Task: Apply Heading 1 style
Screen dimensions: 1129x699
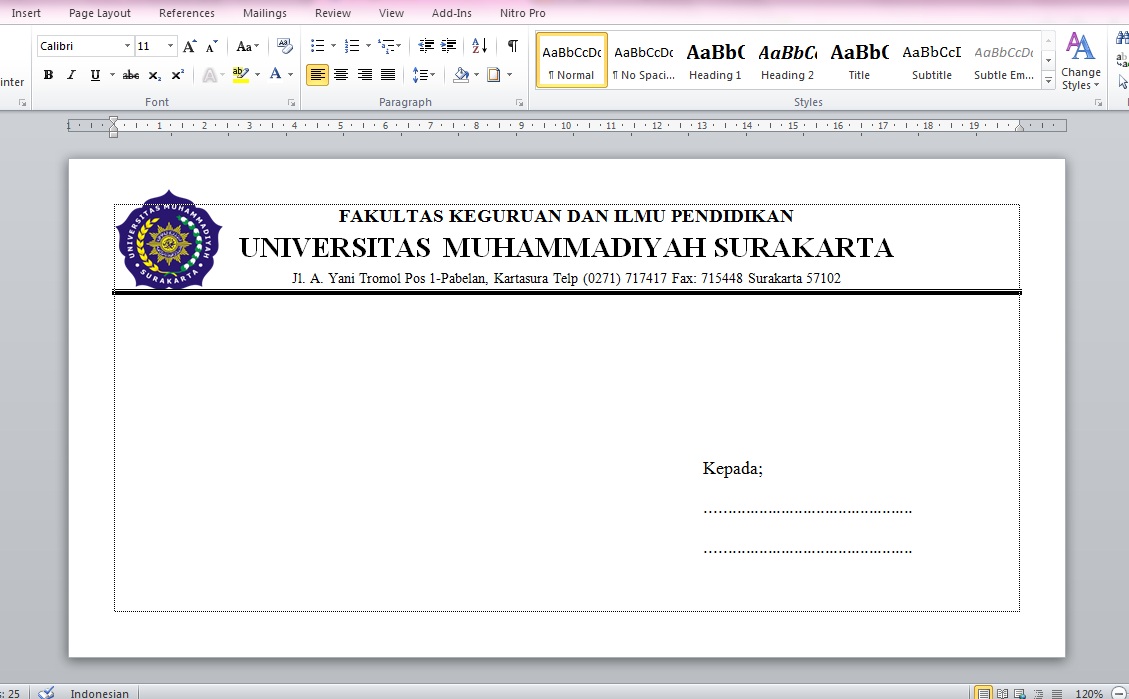Action: pos(715,60)
